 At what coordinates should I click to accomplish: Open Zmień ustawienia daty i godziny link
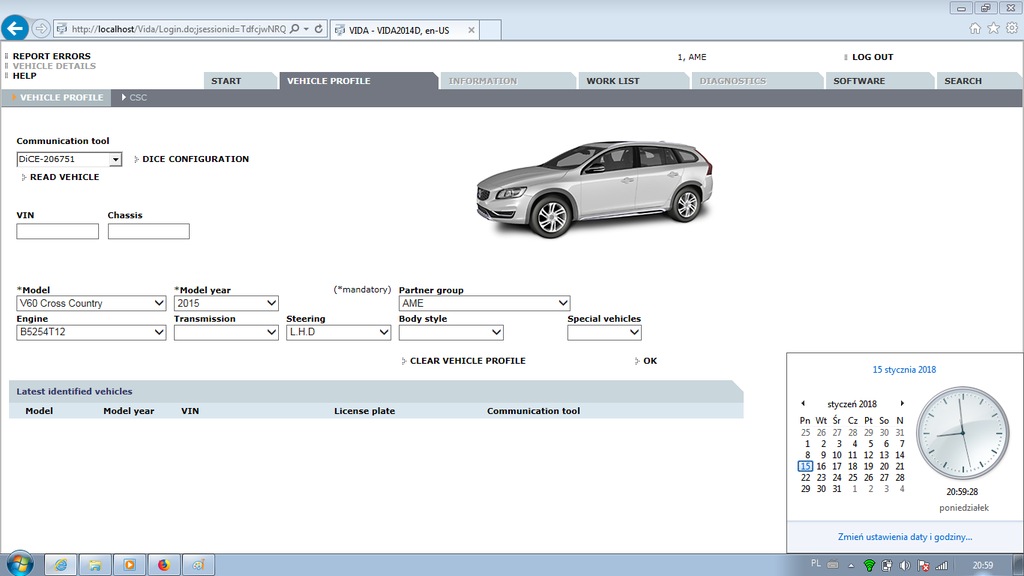point(903,536)
